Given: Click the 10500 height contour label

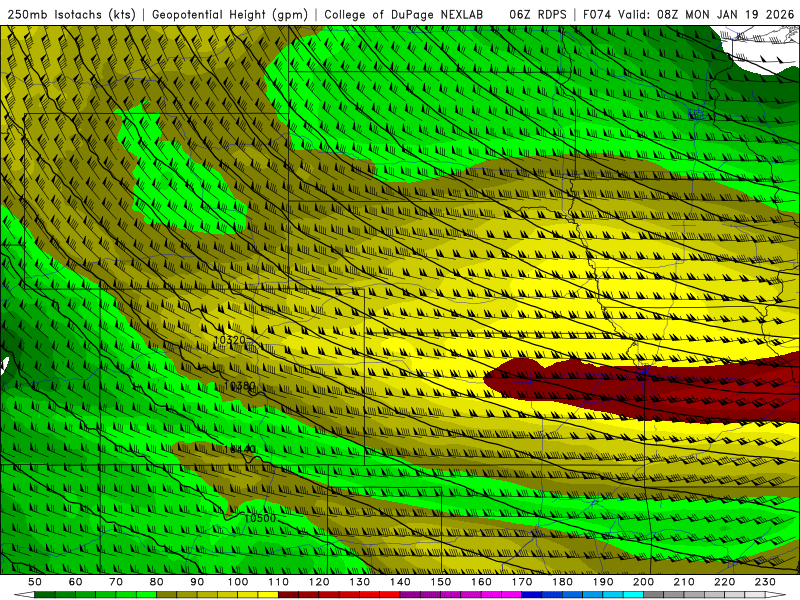Looking at the screenshot, I should click(x=260, y=518).
